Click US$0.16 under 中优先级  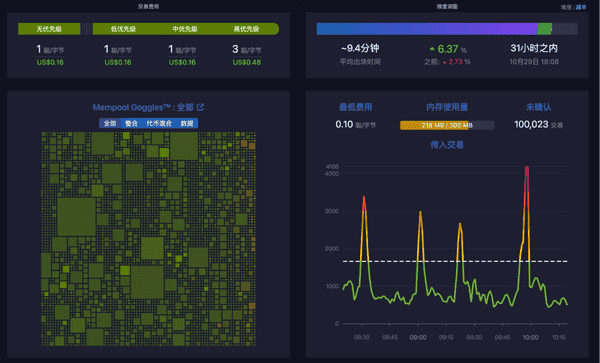click(182, 62)
